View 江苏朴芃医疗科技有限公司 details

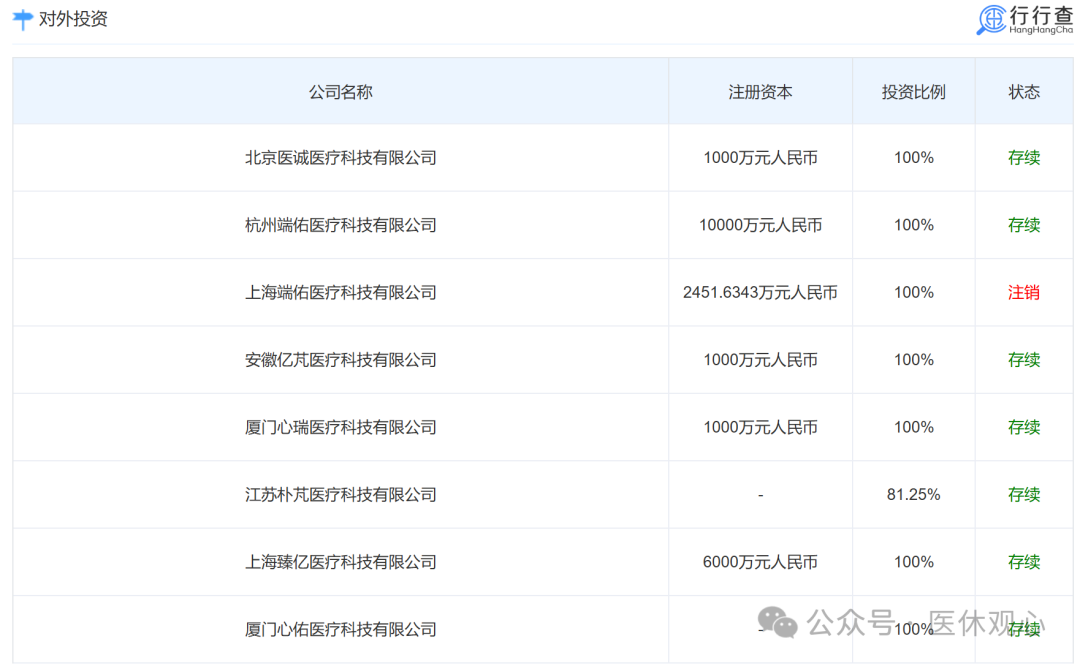coord(340,494)
